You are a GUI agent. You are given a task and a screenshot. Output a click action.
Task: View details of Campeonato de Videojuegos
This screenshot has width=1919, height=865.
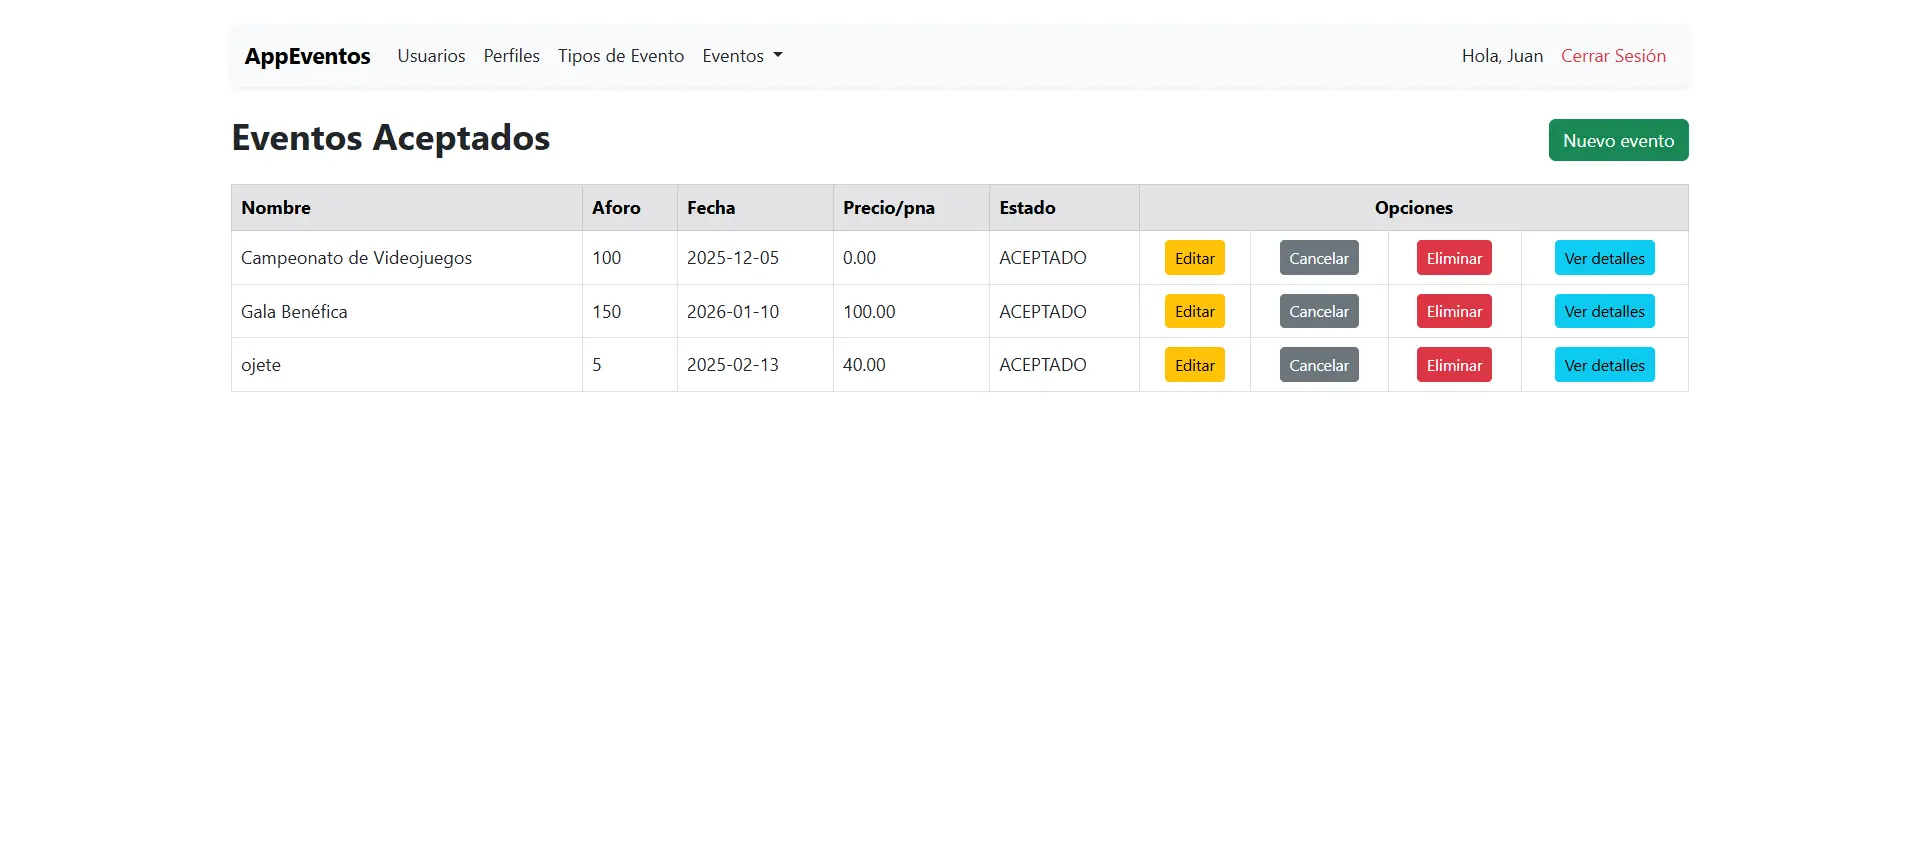(1604, 258)
